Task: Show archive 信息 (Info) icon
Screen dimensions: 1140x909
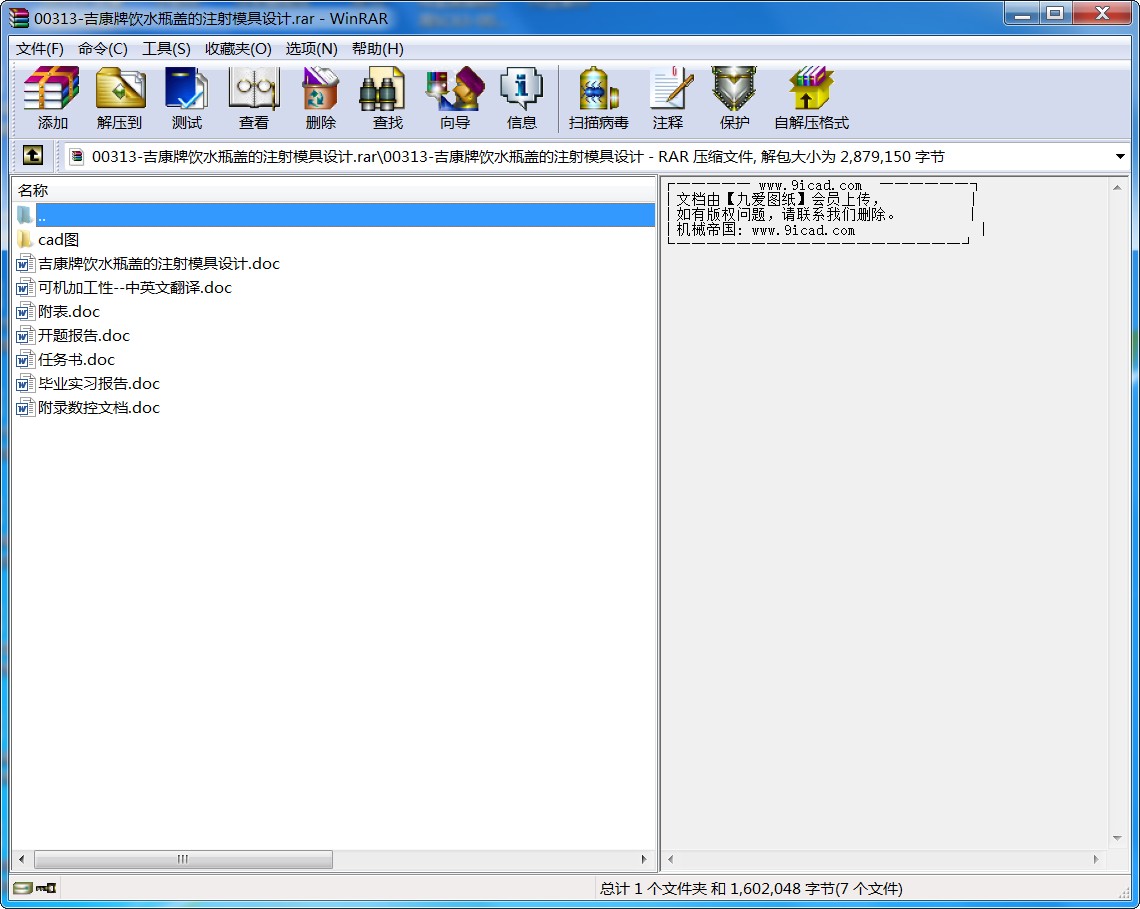Action: [521, 89]
